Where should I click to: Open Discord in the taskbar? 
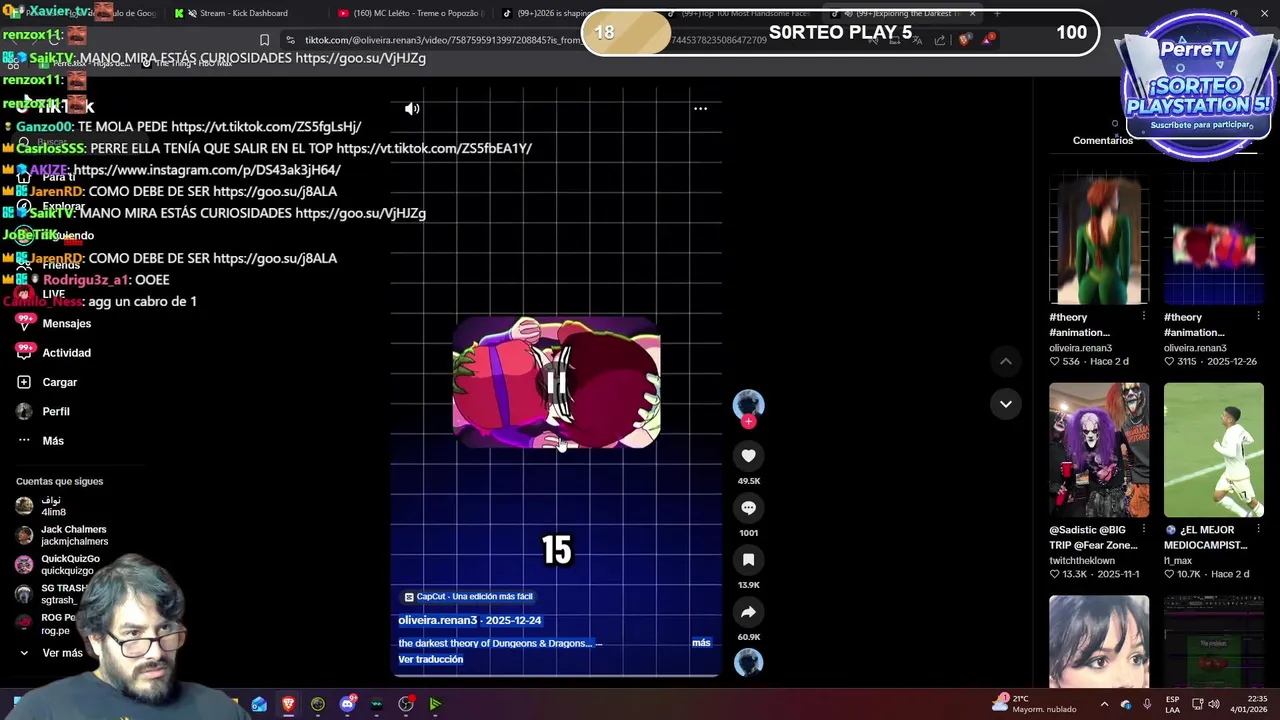click(347, 704)
